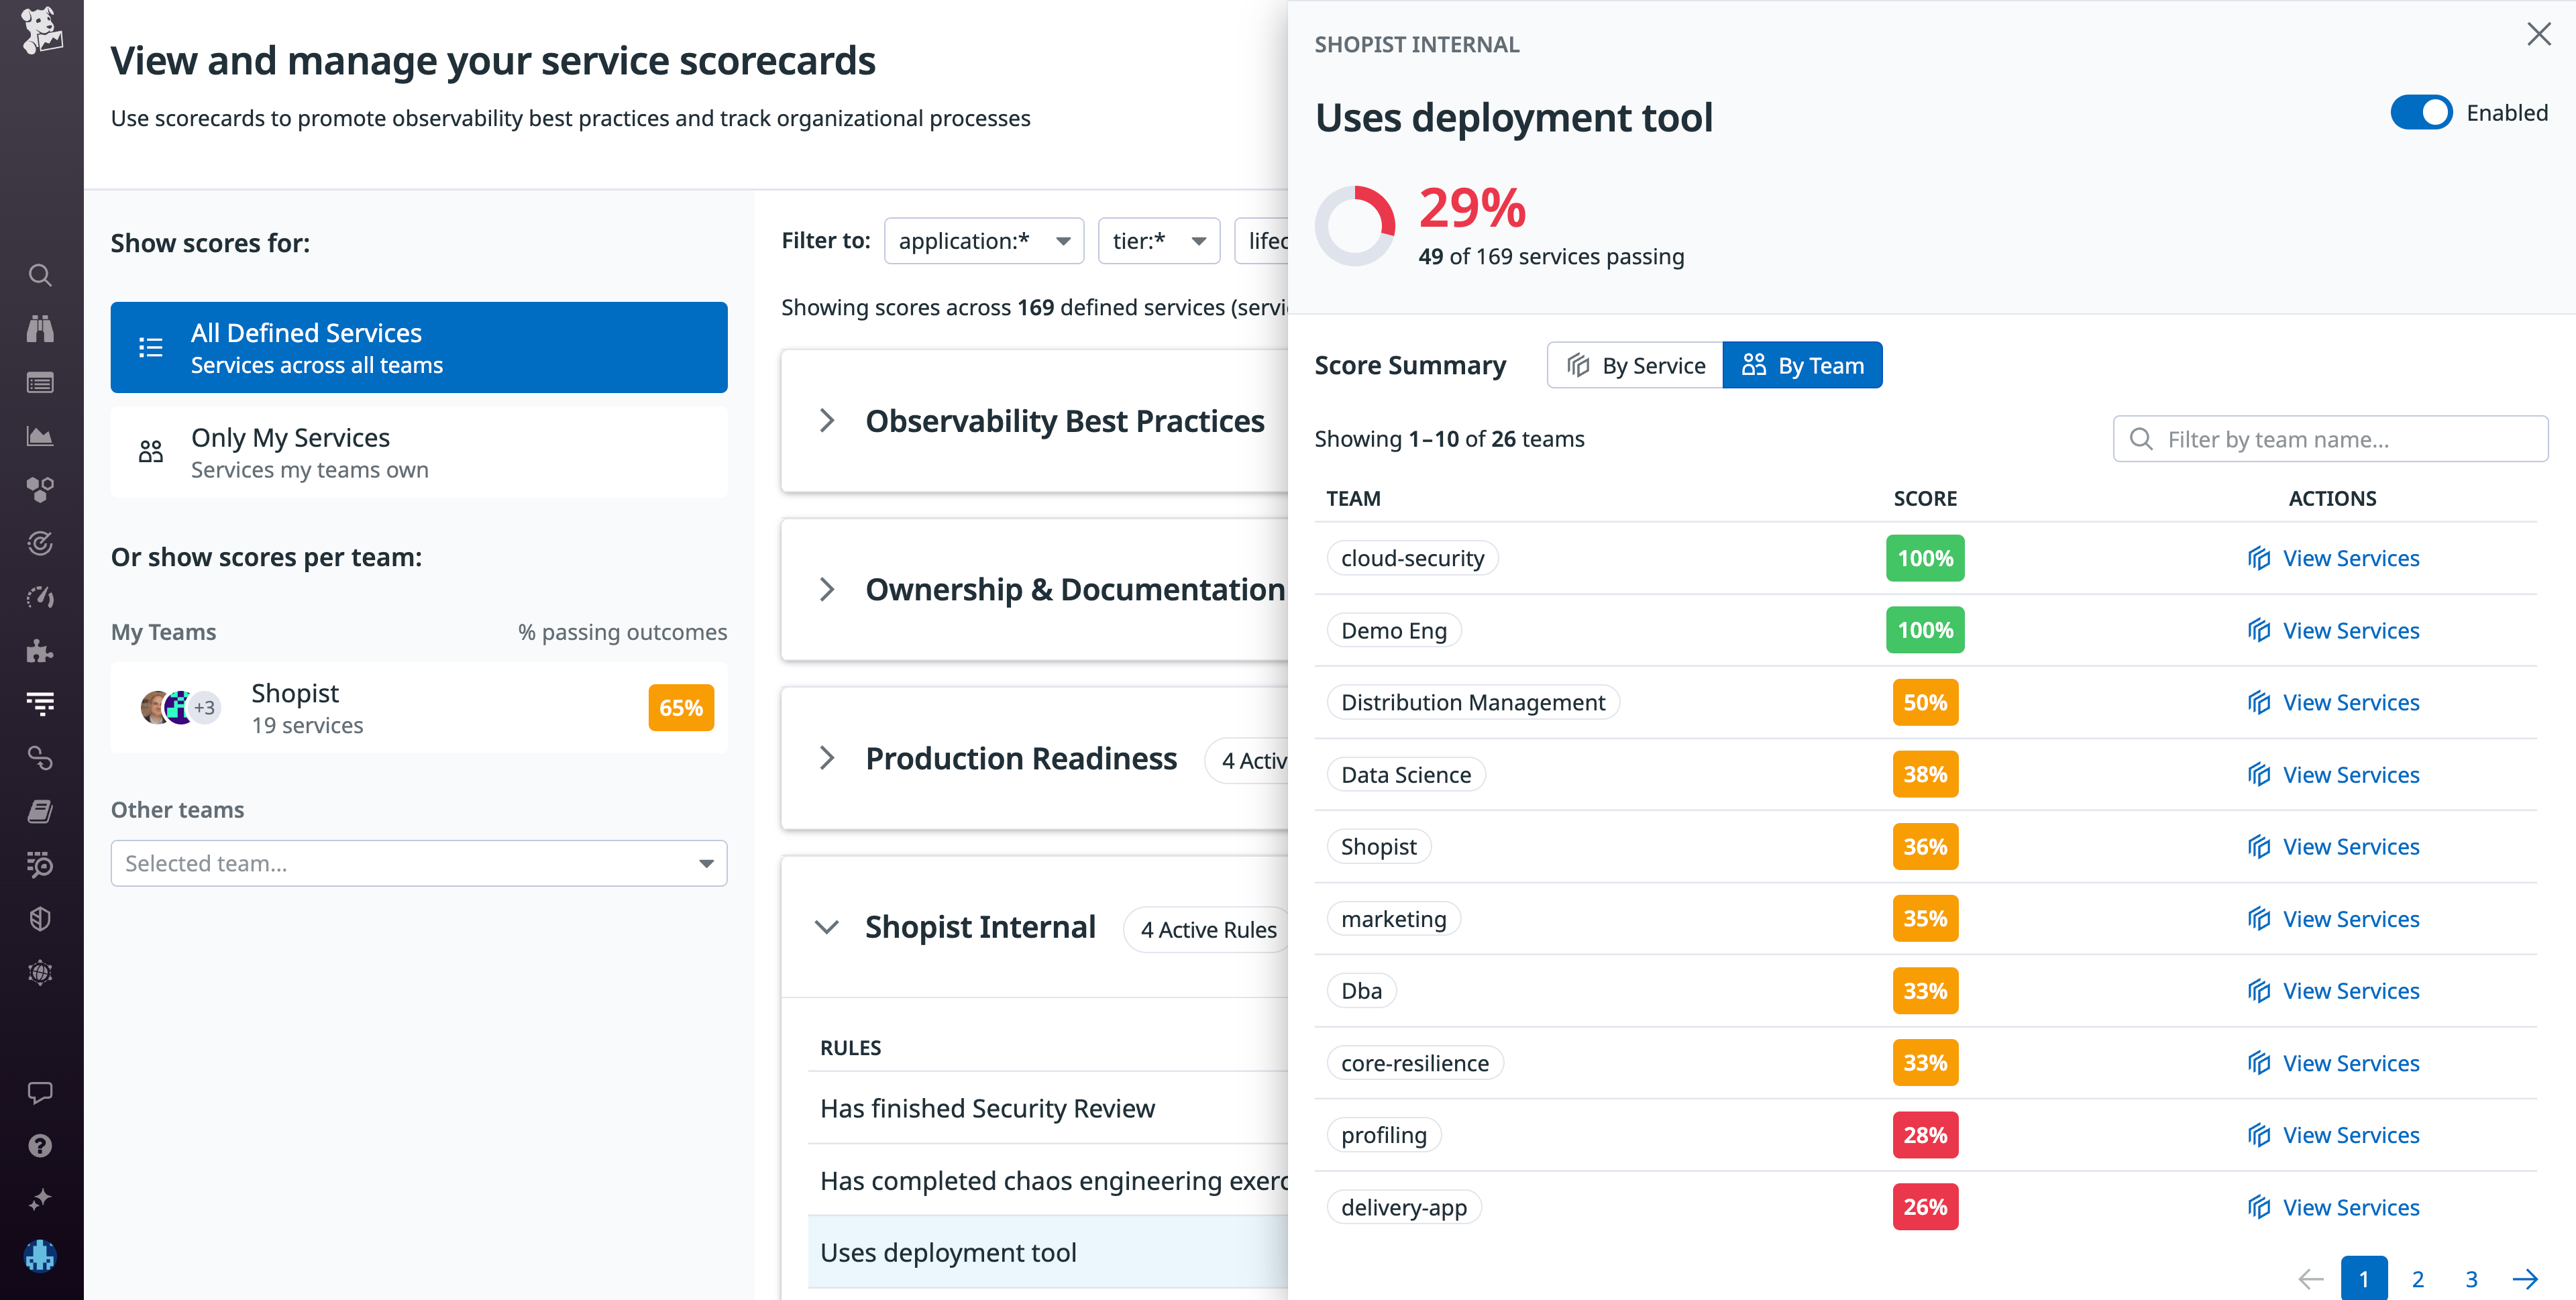View Services for the cloud-security team
Image resolution: width=2576 pixels, height=1300 pixels.
[x=2349, y=557]
